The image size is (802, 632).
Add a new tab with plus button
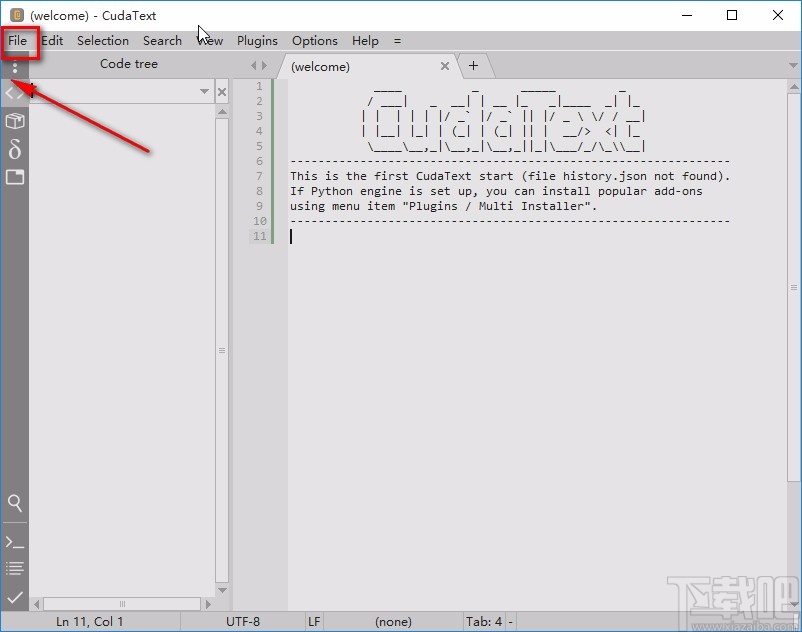pos(474,65)
